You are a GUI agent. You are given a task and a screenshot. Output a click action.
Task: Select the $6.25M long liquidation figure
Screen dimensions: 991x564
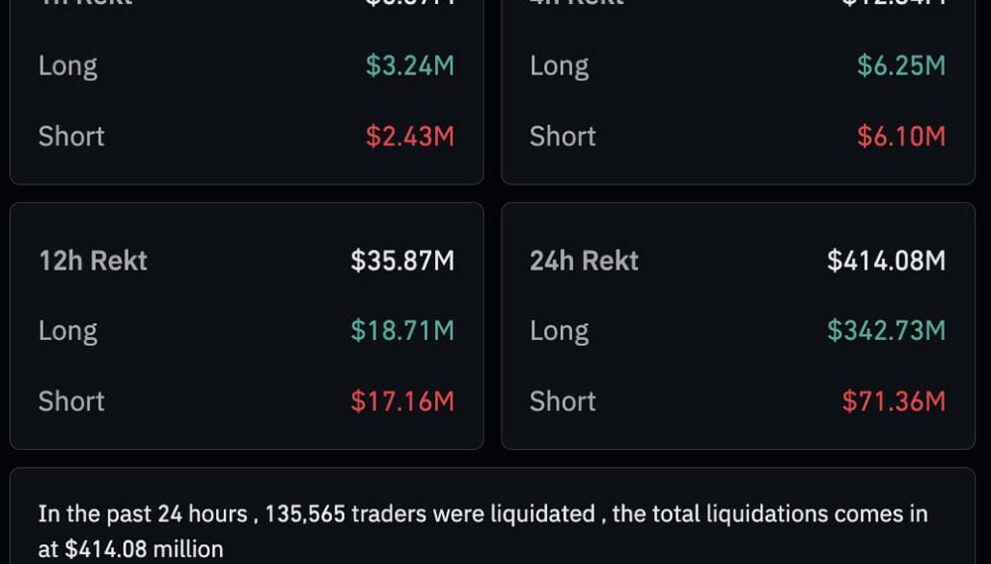tap(900, 66)
